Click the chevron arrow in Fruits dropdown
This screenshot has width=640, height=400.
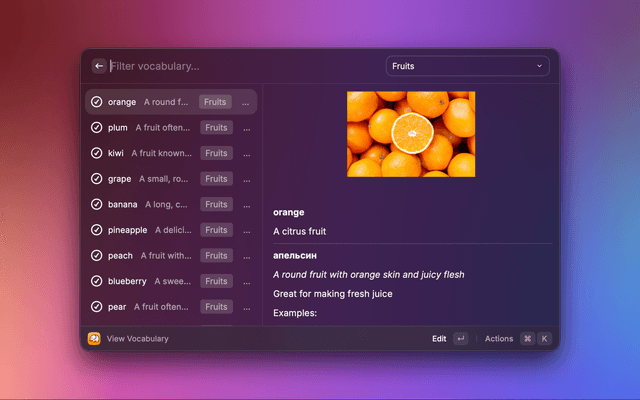point(540,66)
